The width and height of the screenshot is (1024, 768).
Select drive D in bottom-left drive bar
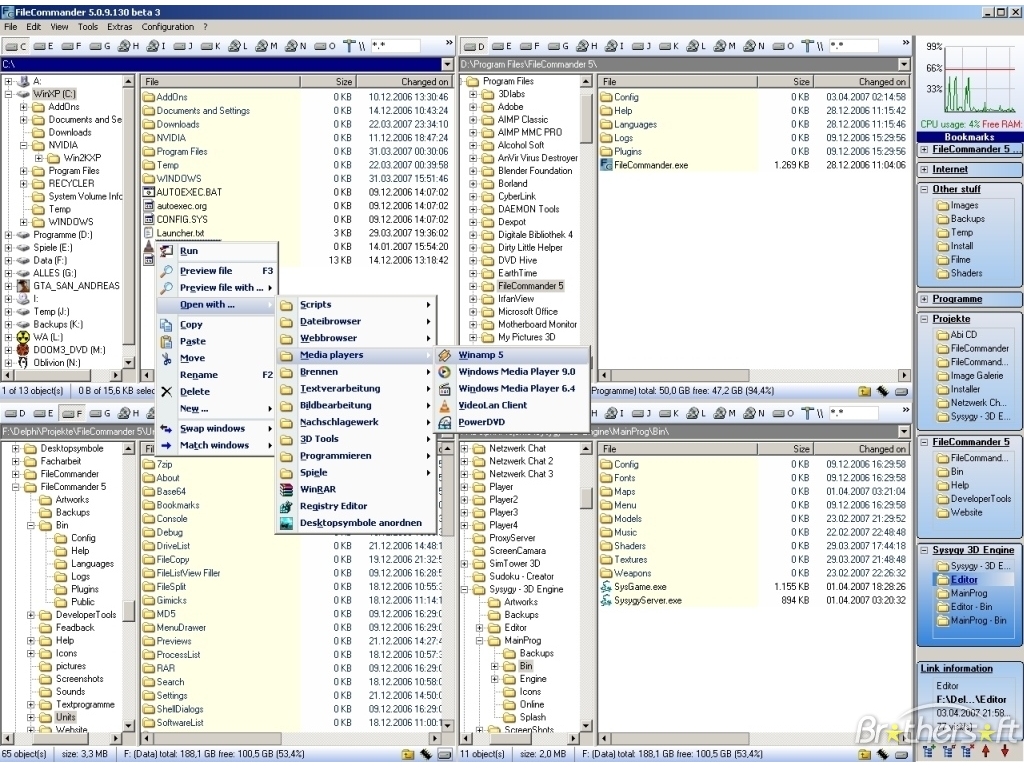click(14, 413)
